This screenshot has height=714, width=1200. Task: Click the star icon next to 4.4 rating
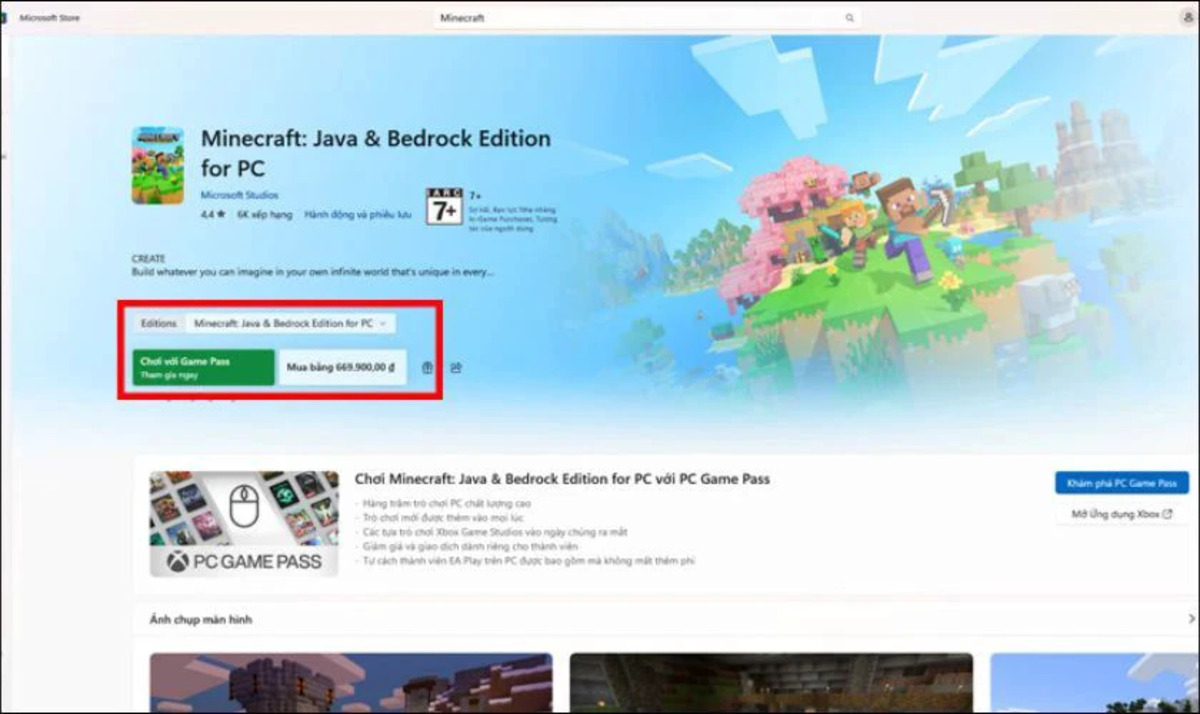point(221,212)
